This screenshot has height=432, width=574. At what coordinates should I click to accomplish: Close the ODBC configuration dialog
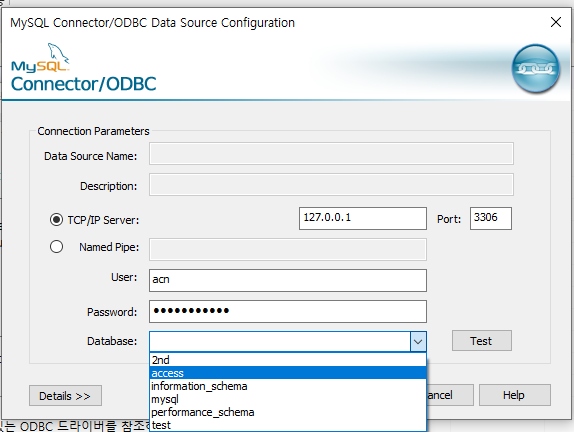[x=556, y=22]
